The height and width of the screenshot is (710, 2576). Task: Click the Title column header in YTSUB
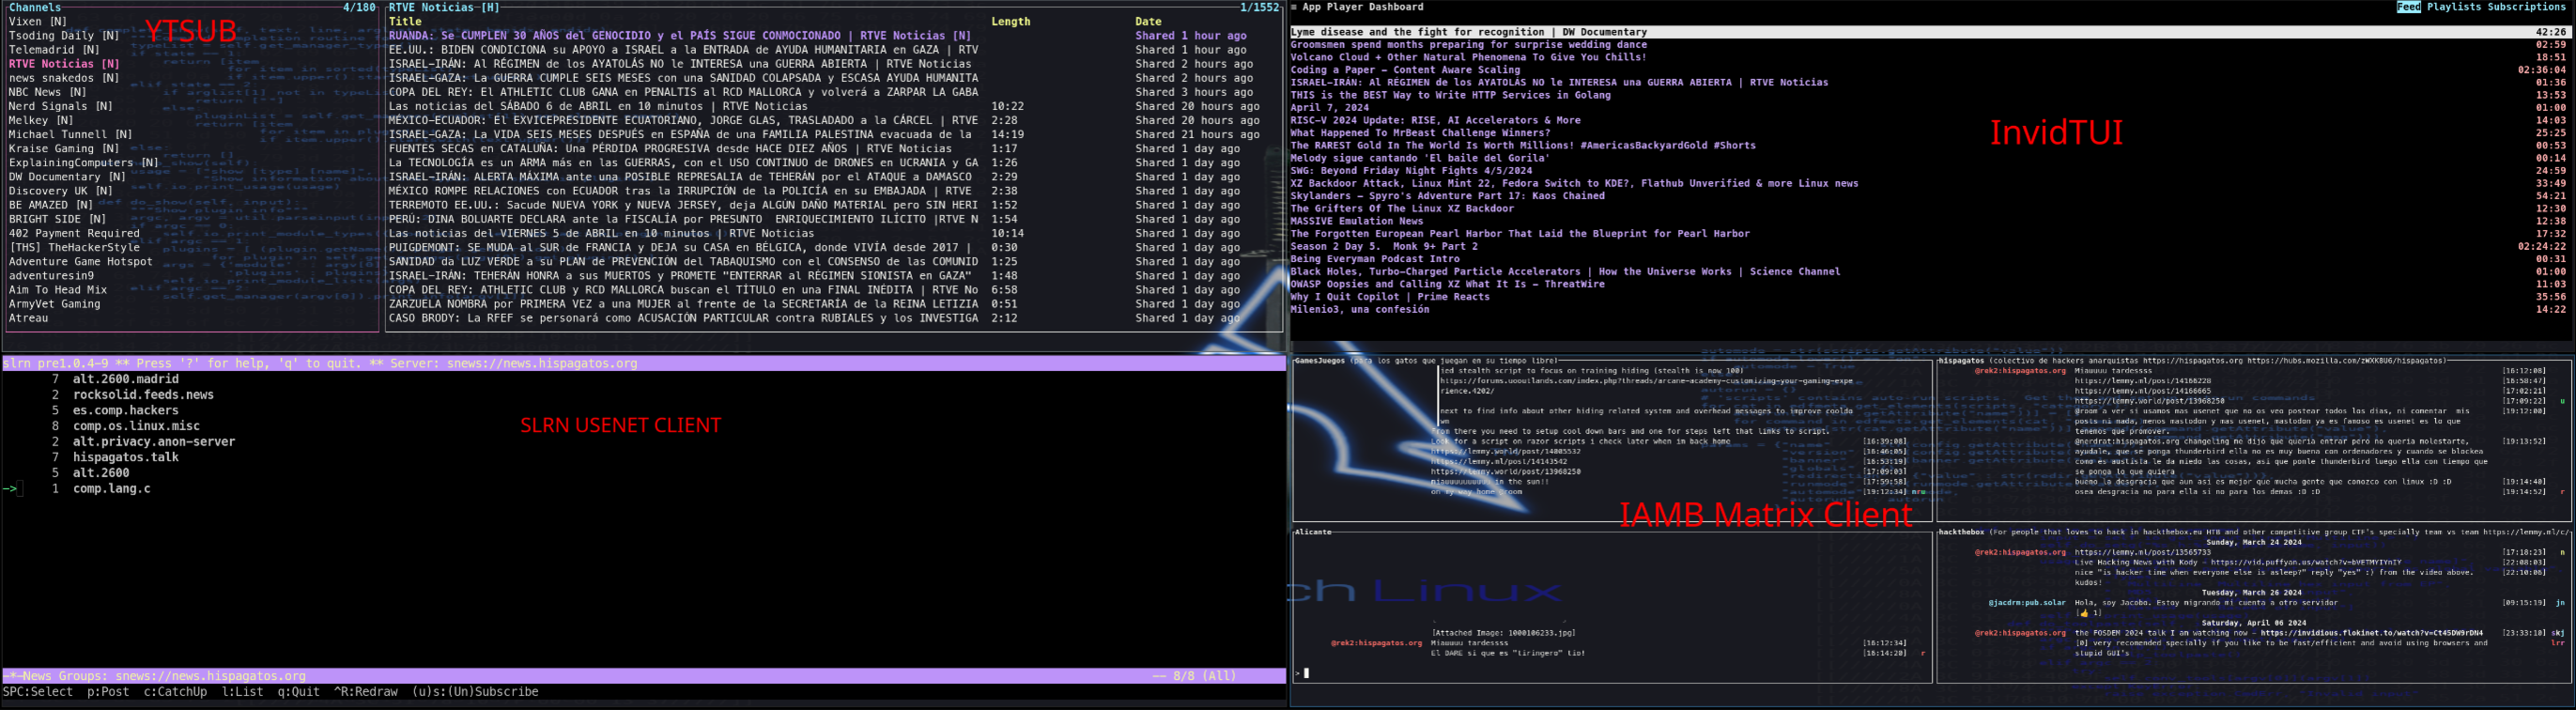click(x=405, y=21)
